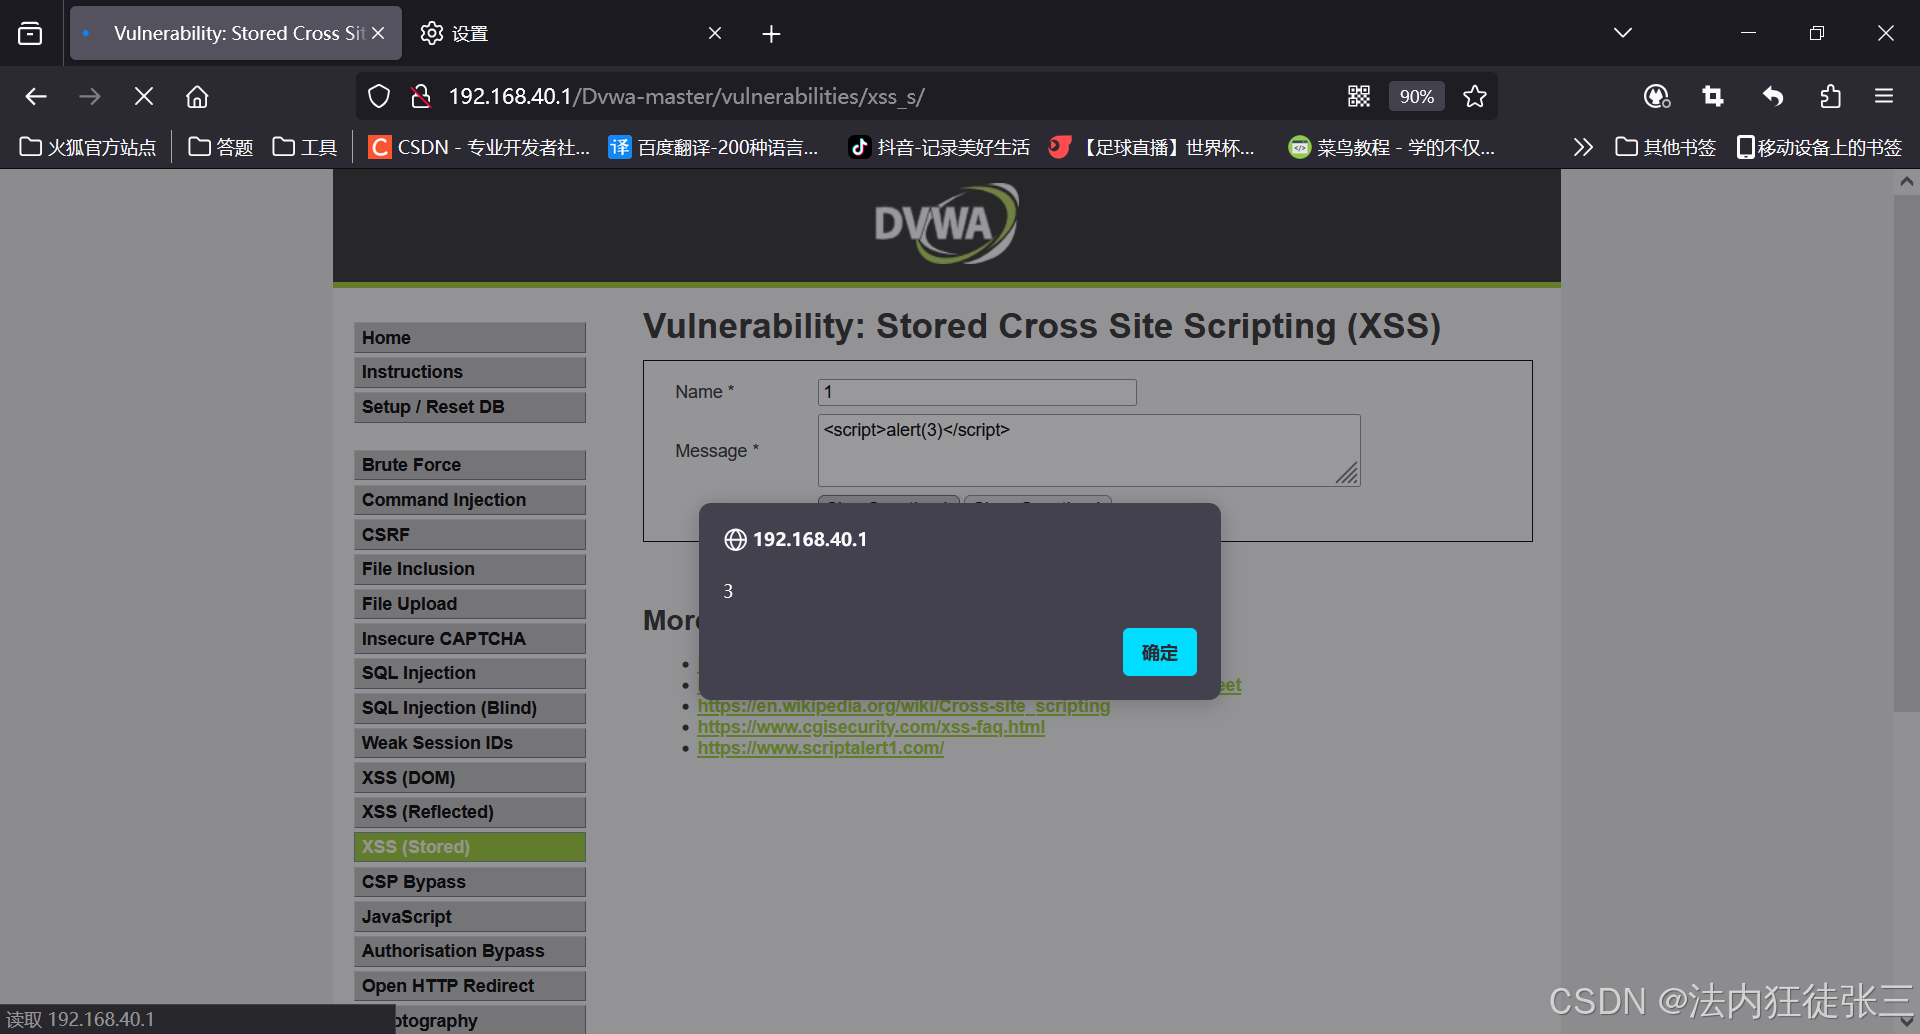
Task: Click the undo arrow toolbar icon
Action: (x=1771, y=96)
